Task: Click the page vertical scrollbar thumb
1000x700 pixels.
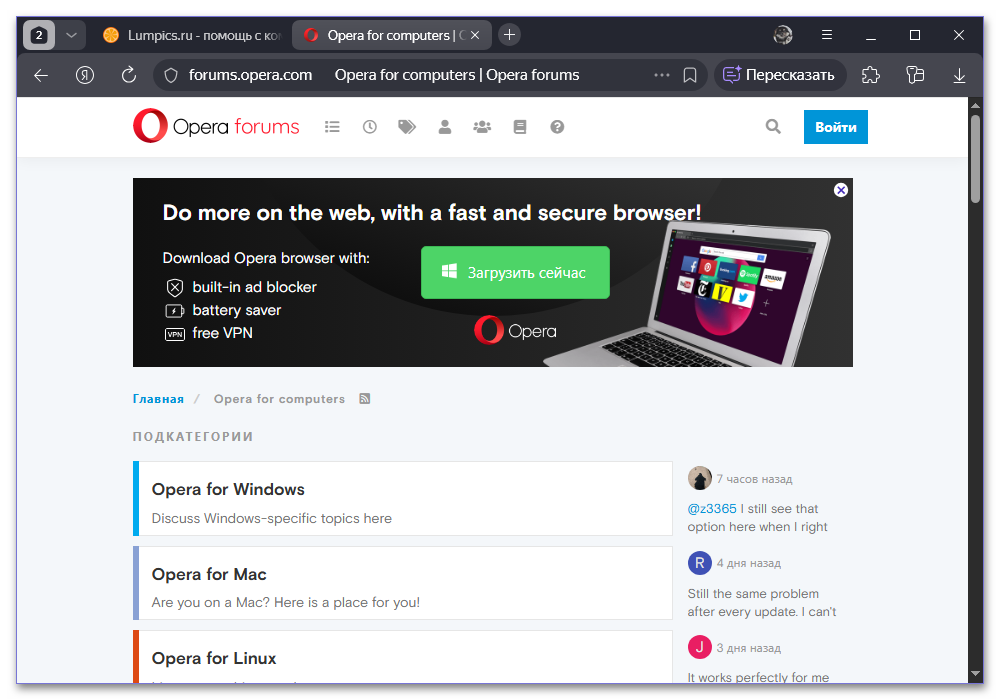Action: click(975, 158)
